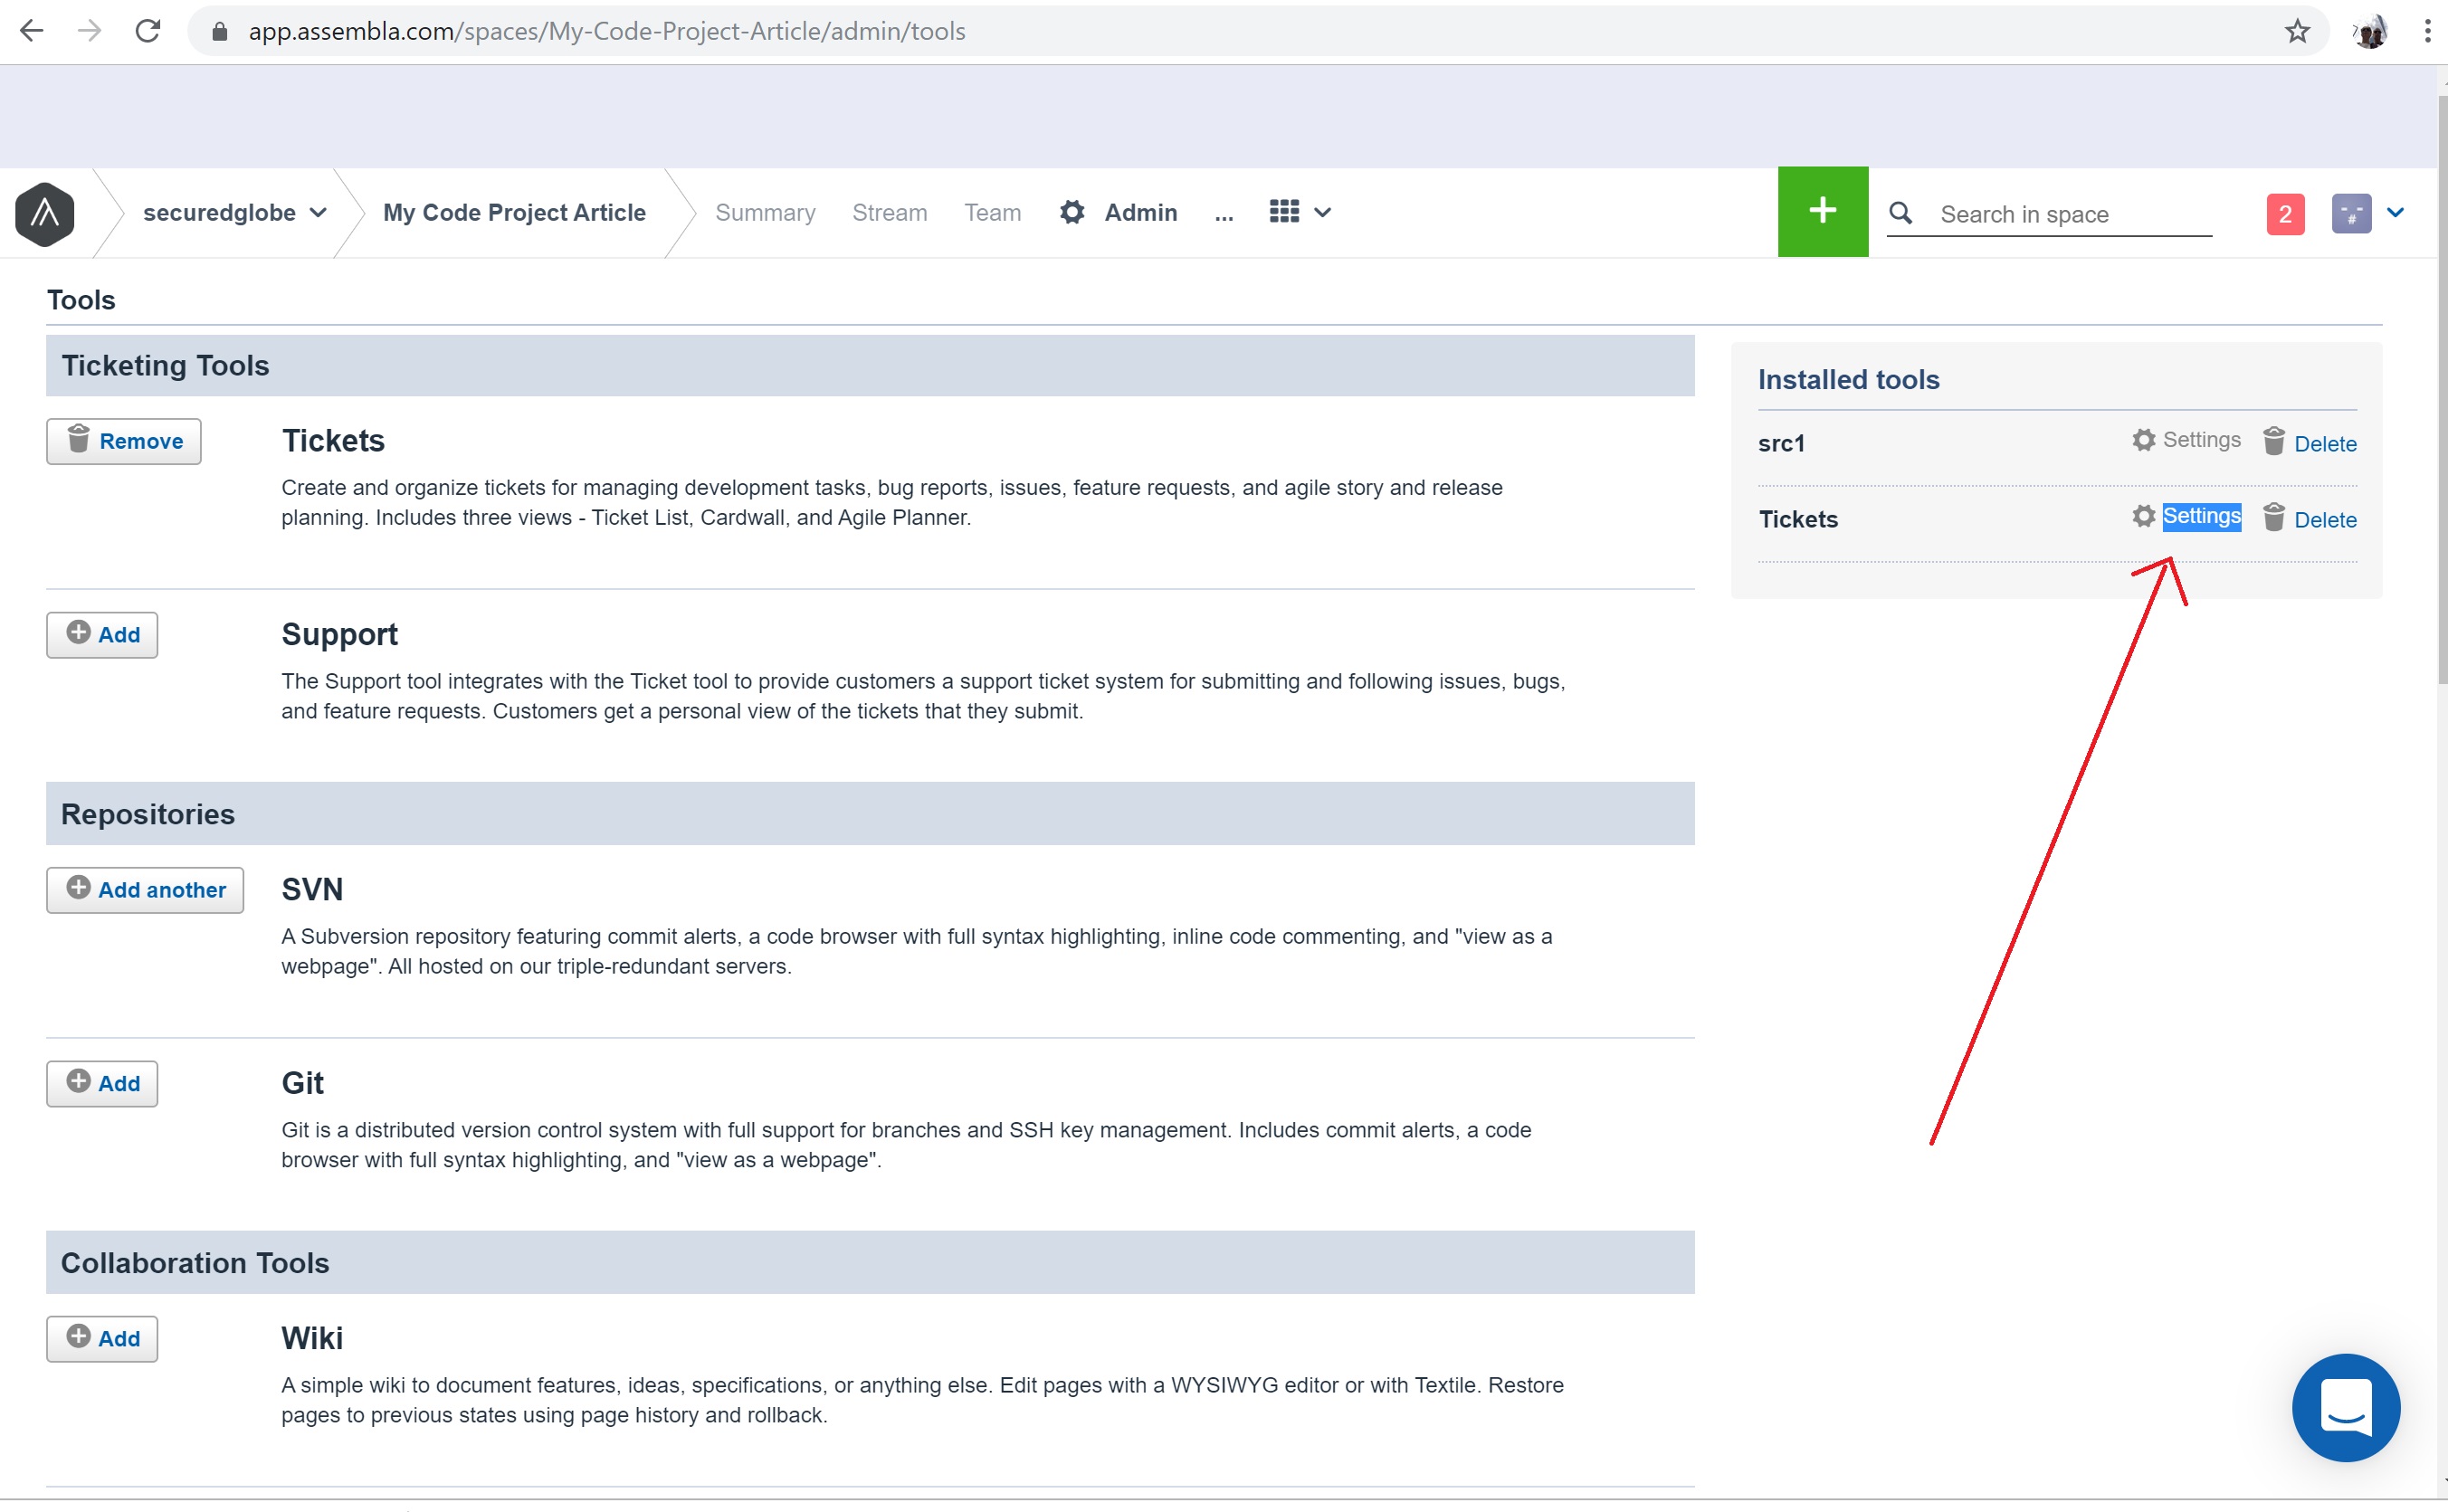Click the search magnifier icon
2448x1512 pixels.
click(1901, 213)
